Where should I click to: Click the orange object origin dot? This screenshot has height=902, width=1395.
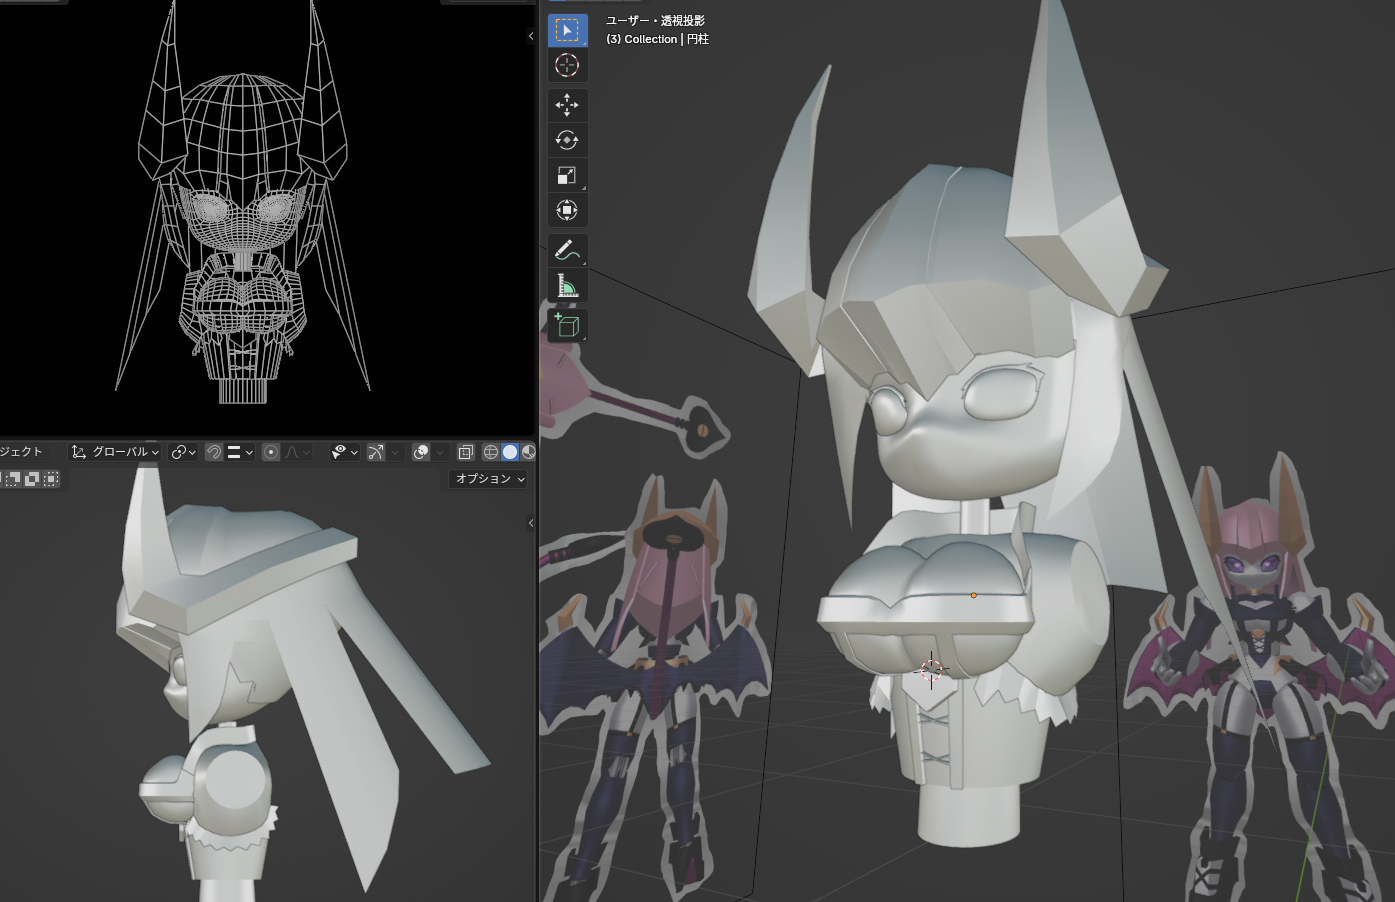coord(973,596)
